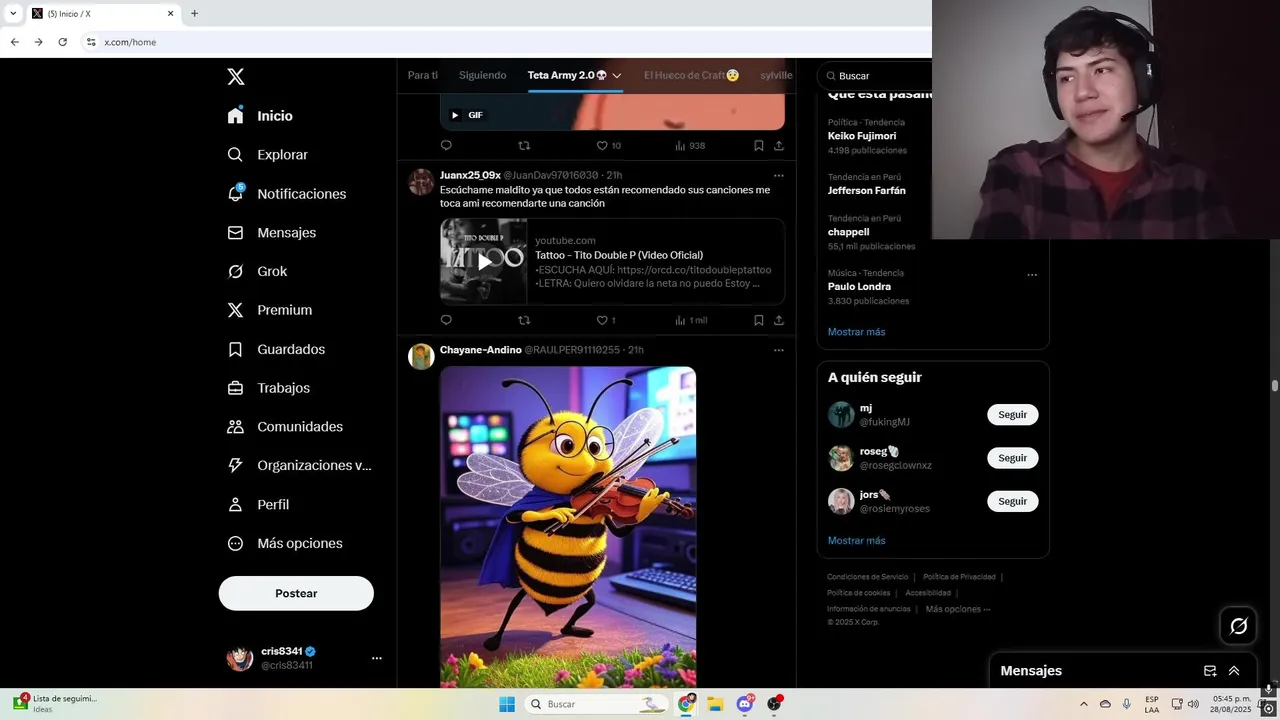The image size is (1280, 720).
Task: Open a new browser tab
Action: pos(194,14)
